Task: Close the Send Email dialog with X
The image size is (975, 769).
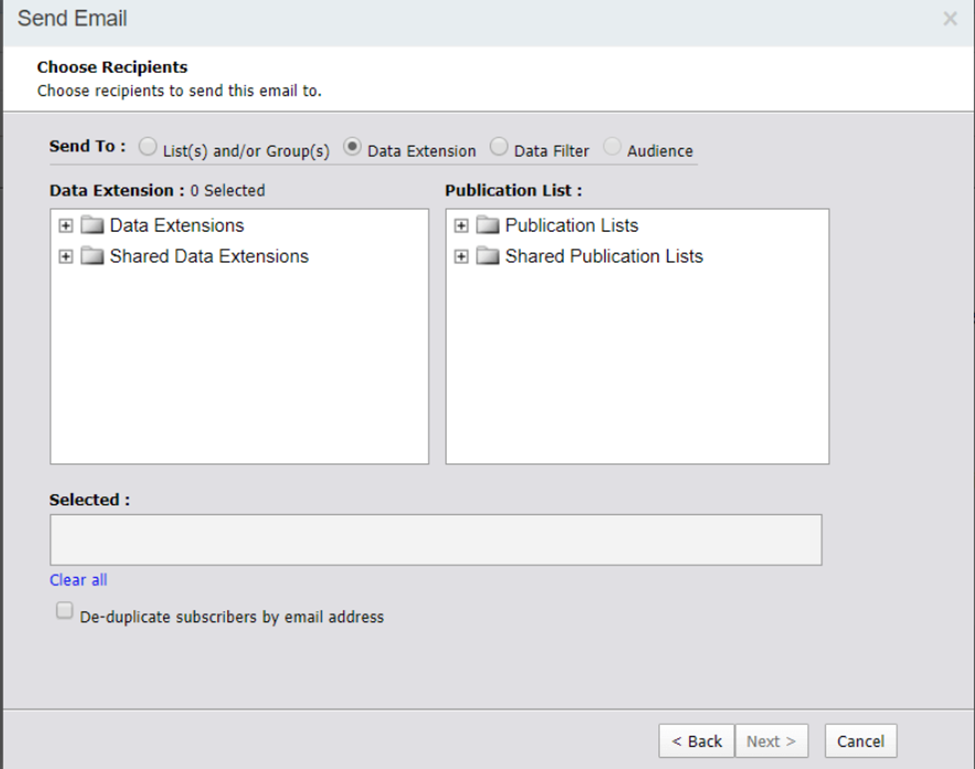Action: [x=950, y=19]
